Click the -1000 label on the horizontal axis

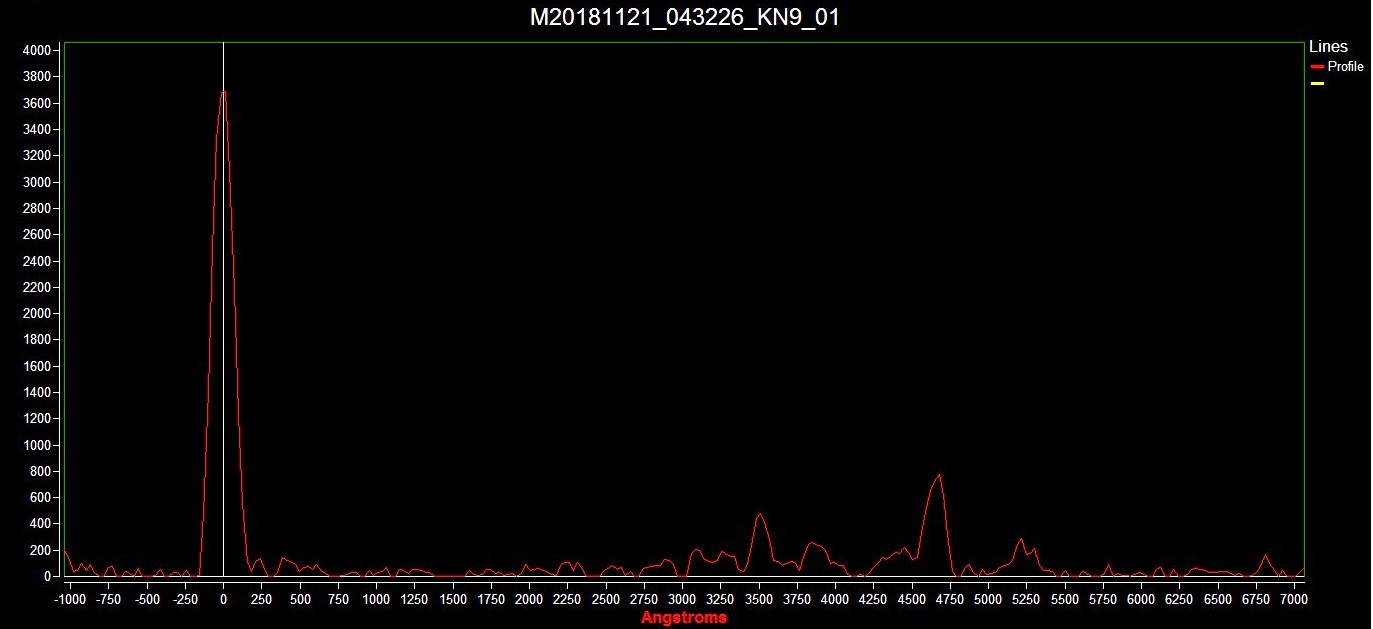pyautogui.click(x=69, y=600)
